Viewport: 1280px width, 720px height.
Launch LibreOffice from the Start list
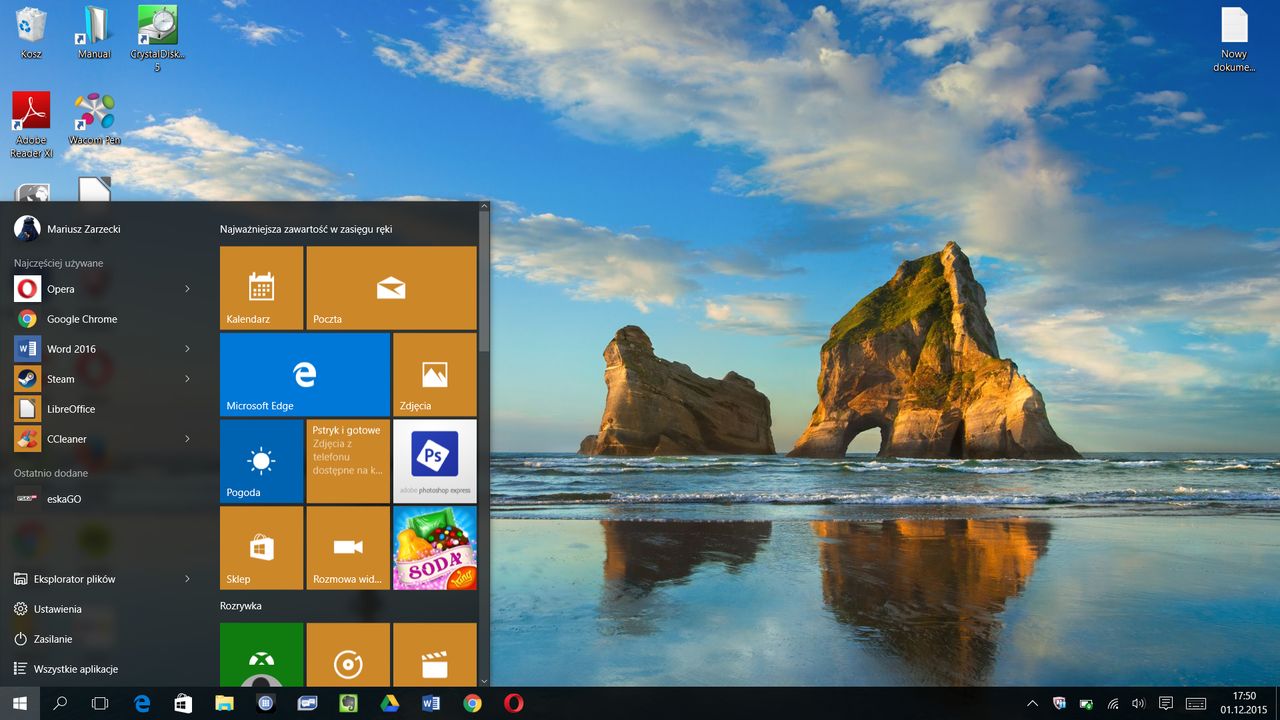(x=104, y=409)
